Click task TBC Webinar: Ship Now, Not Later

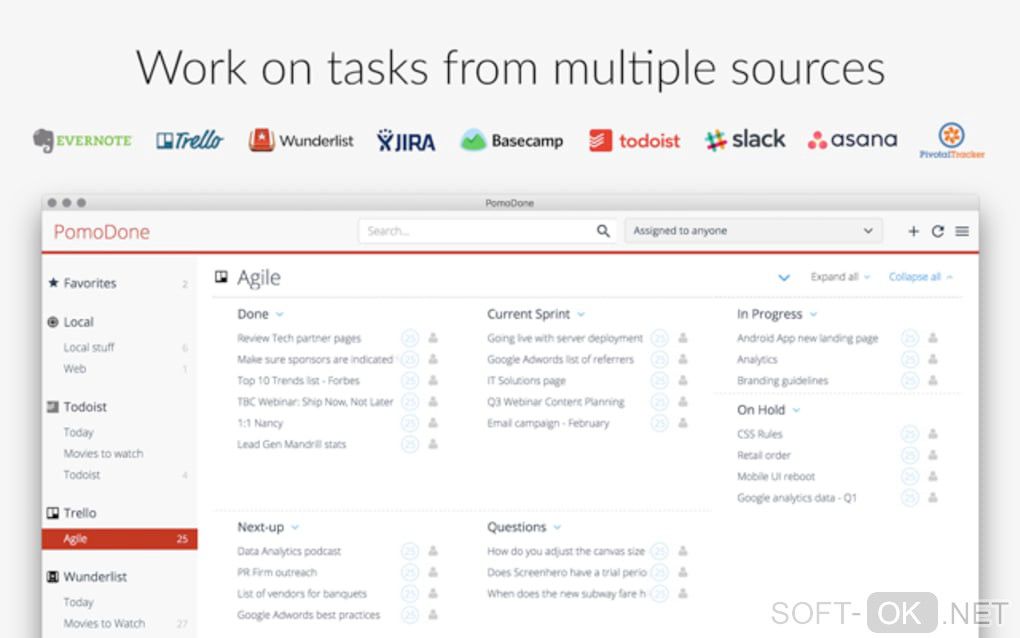coord(315,402)
